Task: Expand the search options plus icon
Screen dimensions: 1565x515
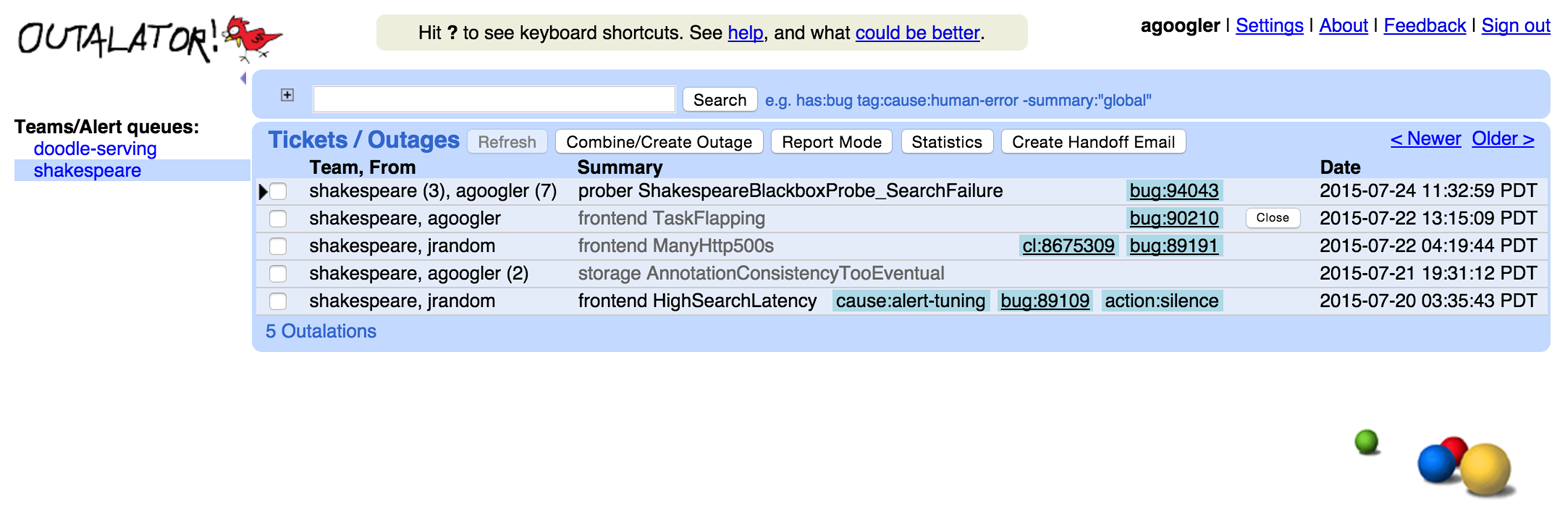Action: [x=288, y=95]
